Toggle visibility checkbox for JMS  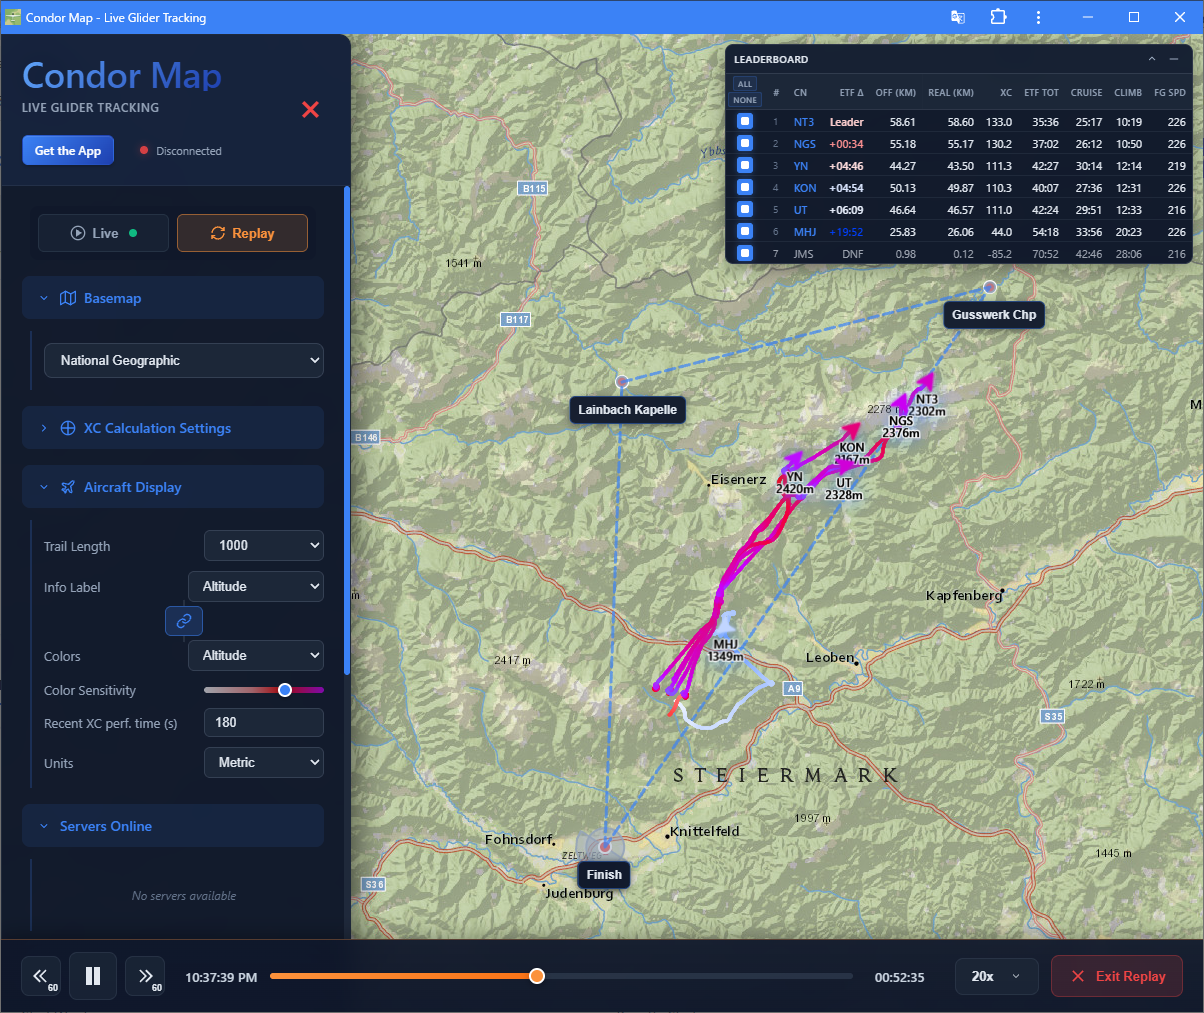pos(745,254)
